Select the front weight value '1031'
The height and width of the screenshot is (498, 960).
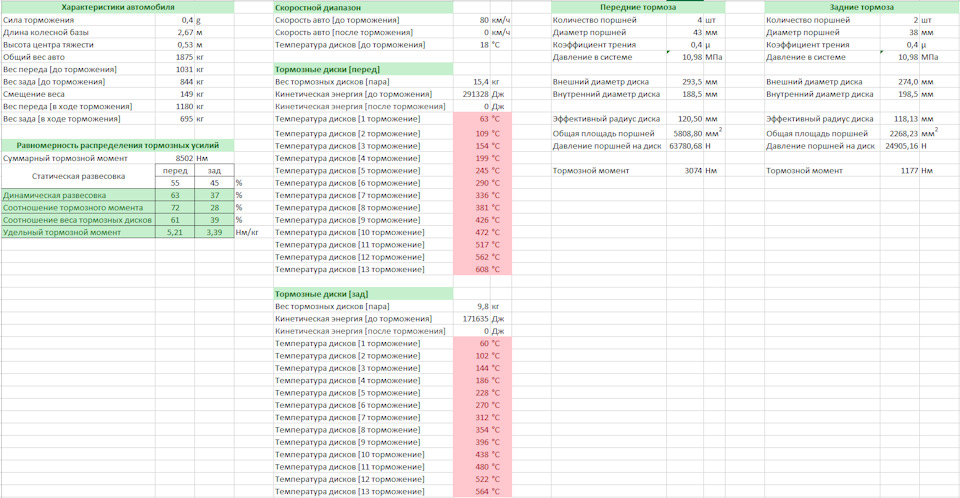tap(174, 69)
